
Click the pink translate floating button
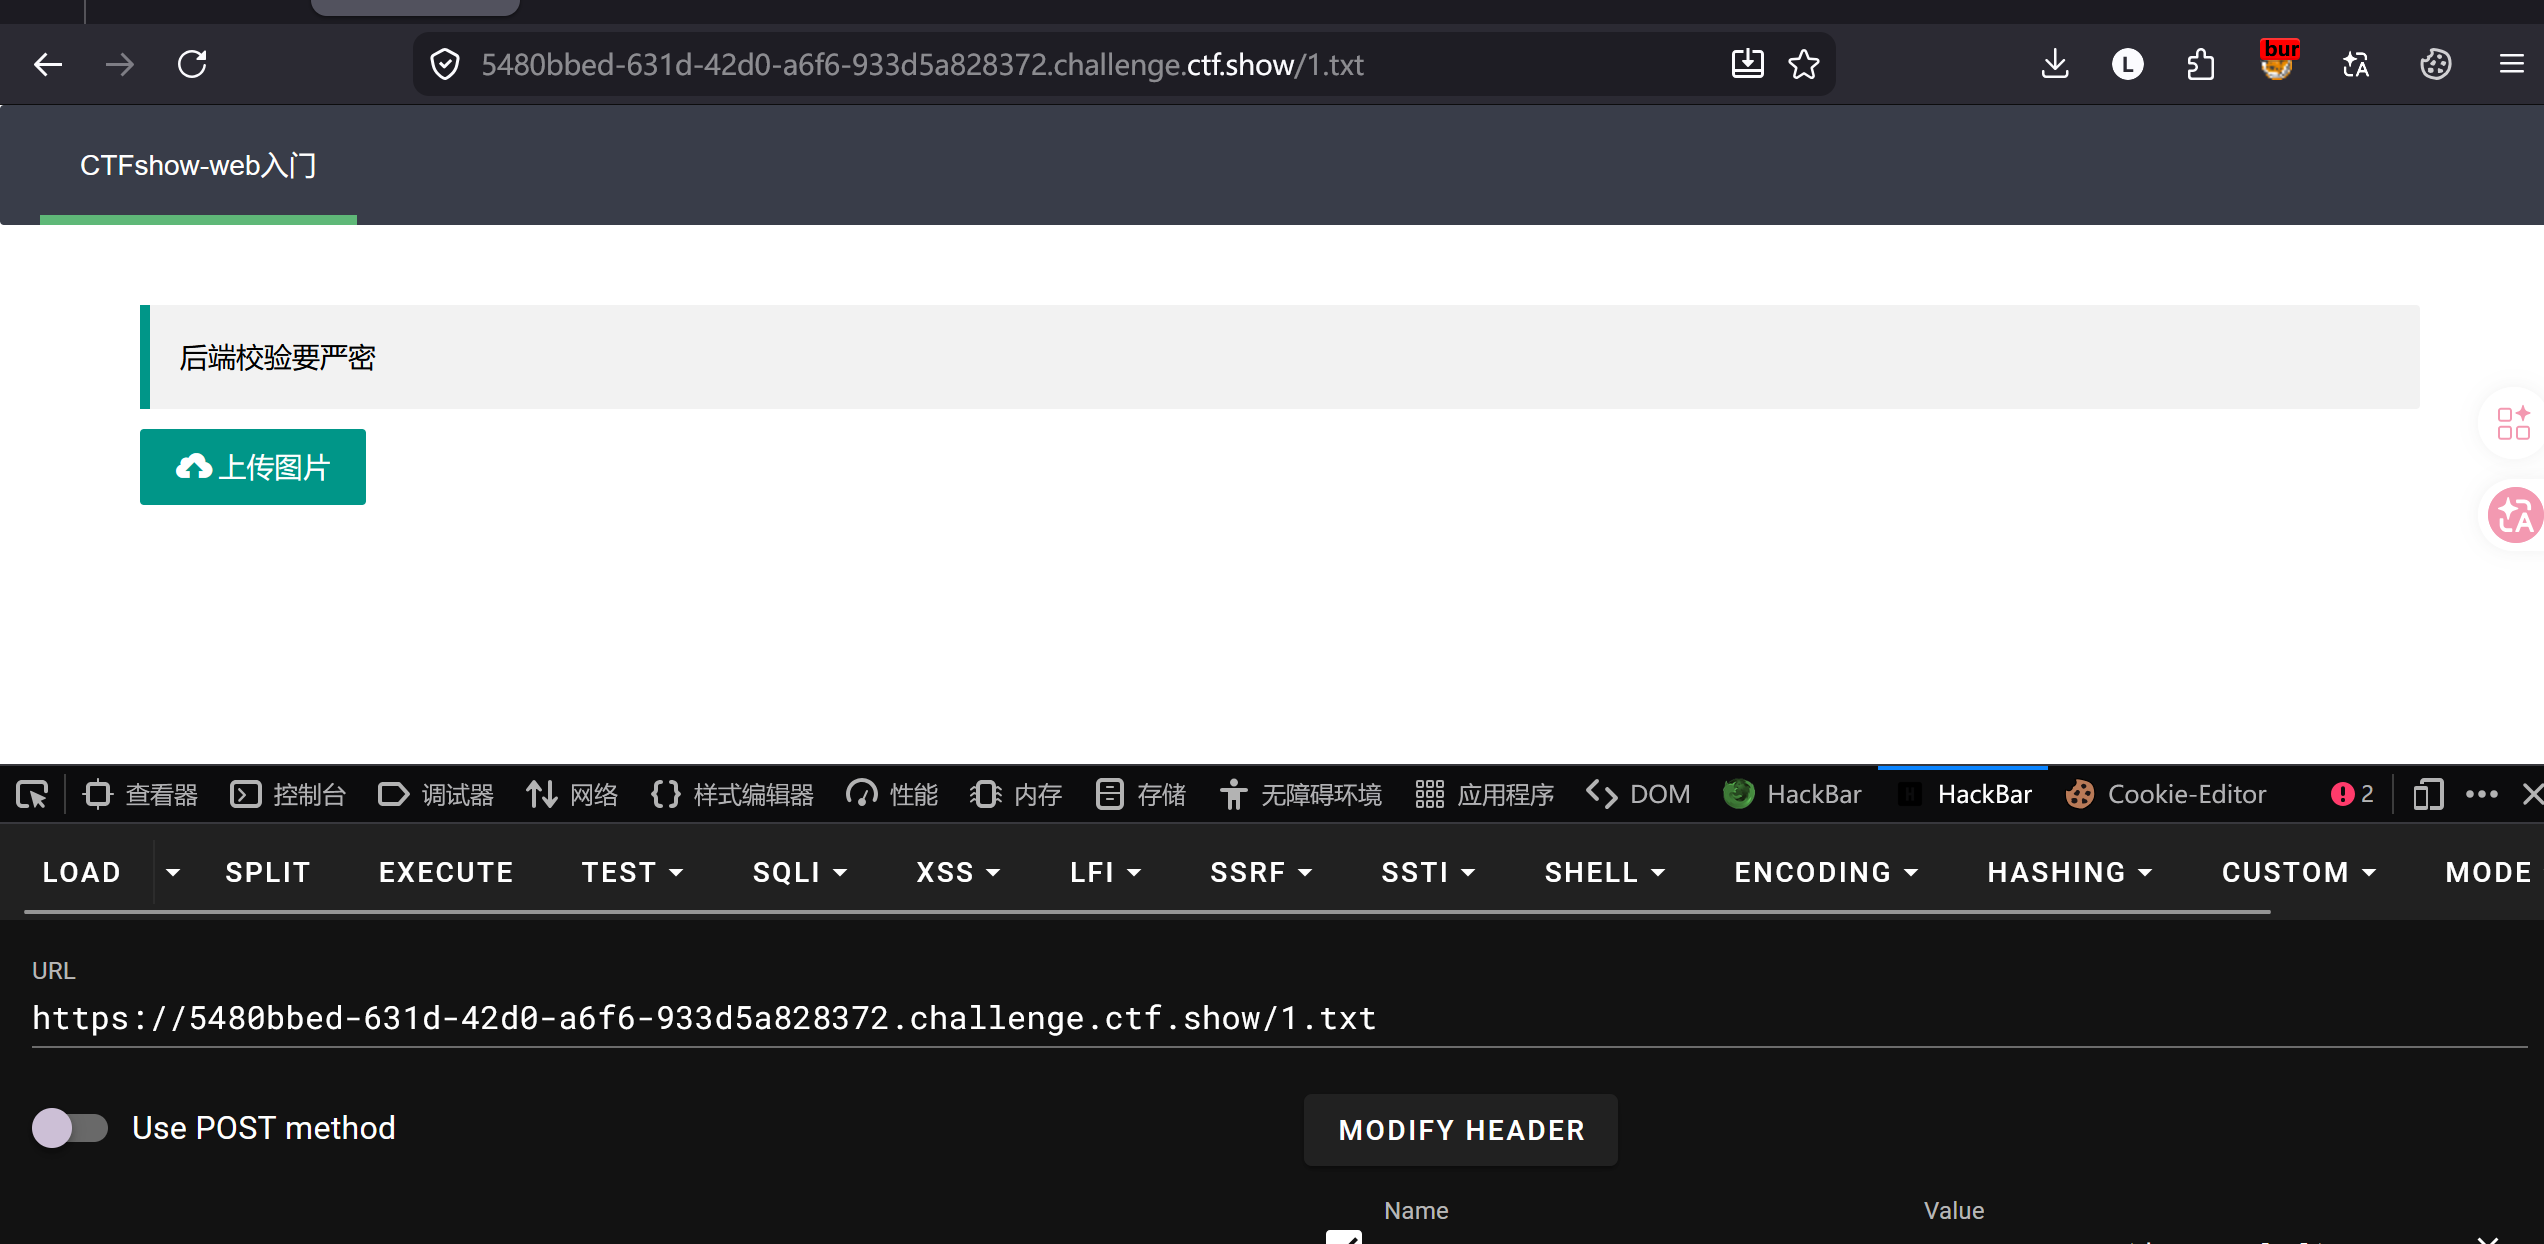(x=2515, y=515)
